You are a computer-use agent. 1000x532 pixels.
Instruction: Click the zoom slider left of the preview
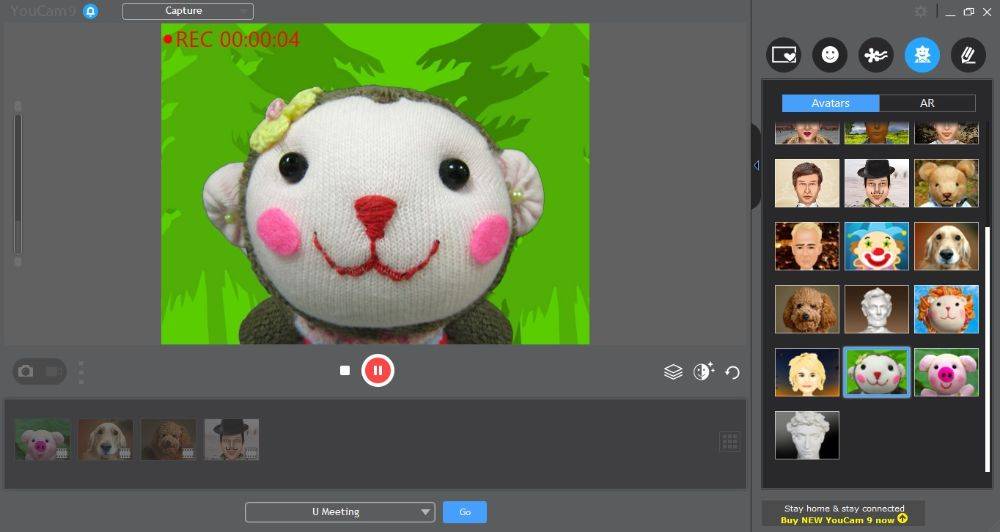pos(17,183)
